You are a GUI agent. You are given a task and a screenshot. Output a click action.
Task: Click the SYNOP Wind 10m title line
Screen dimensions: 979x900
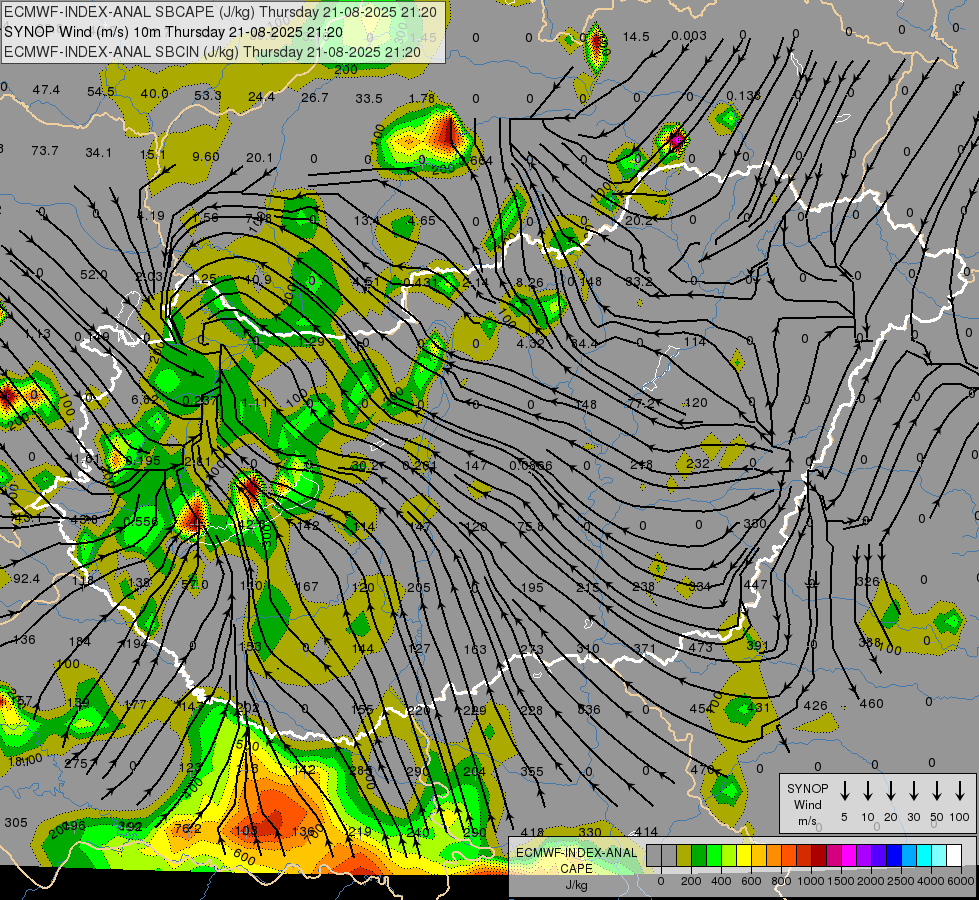click(174, 32)
